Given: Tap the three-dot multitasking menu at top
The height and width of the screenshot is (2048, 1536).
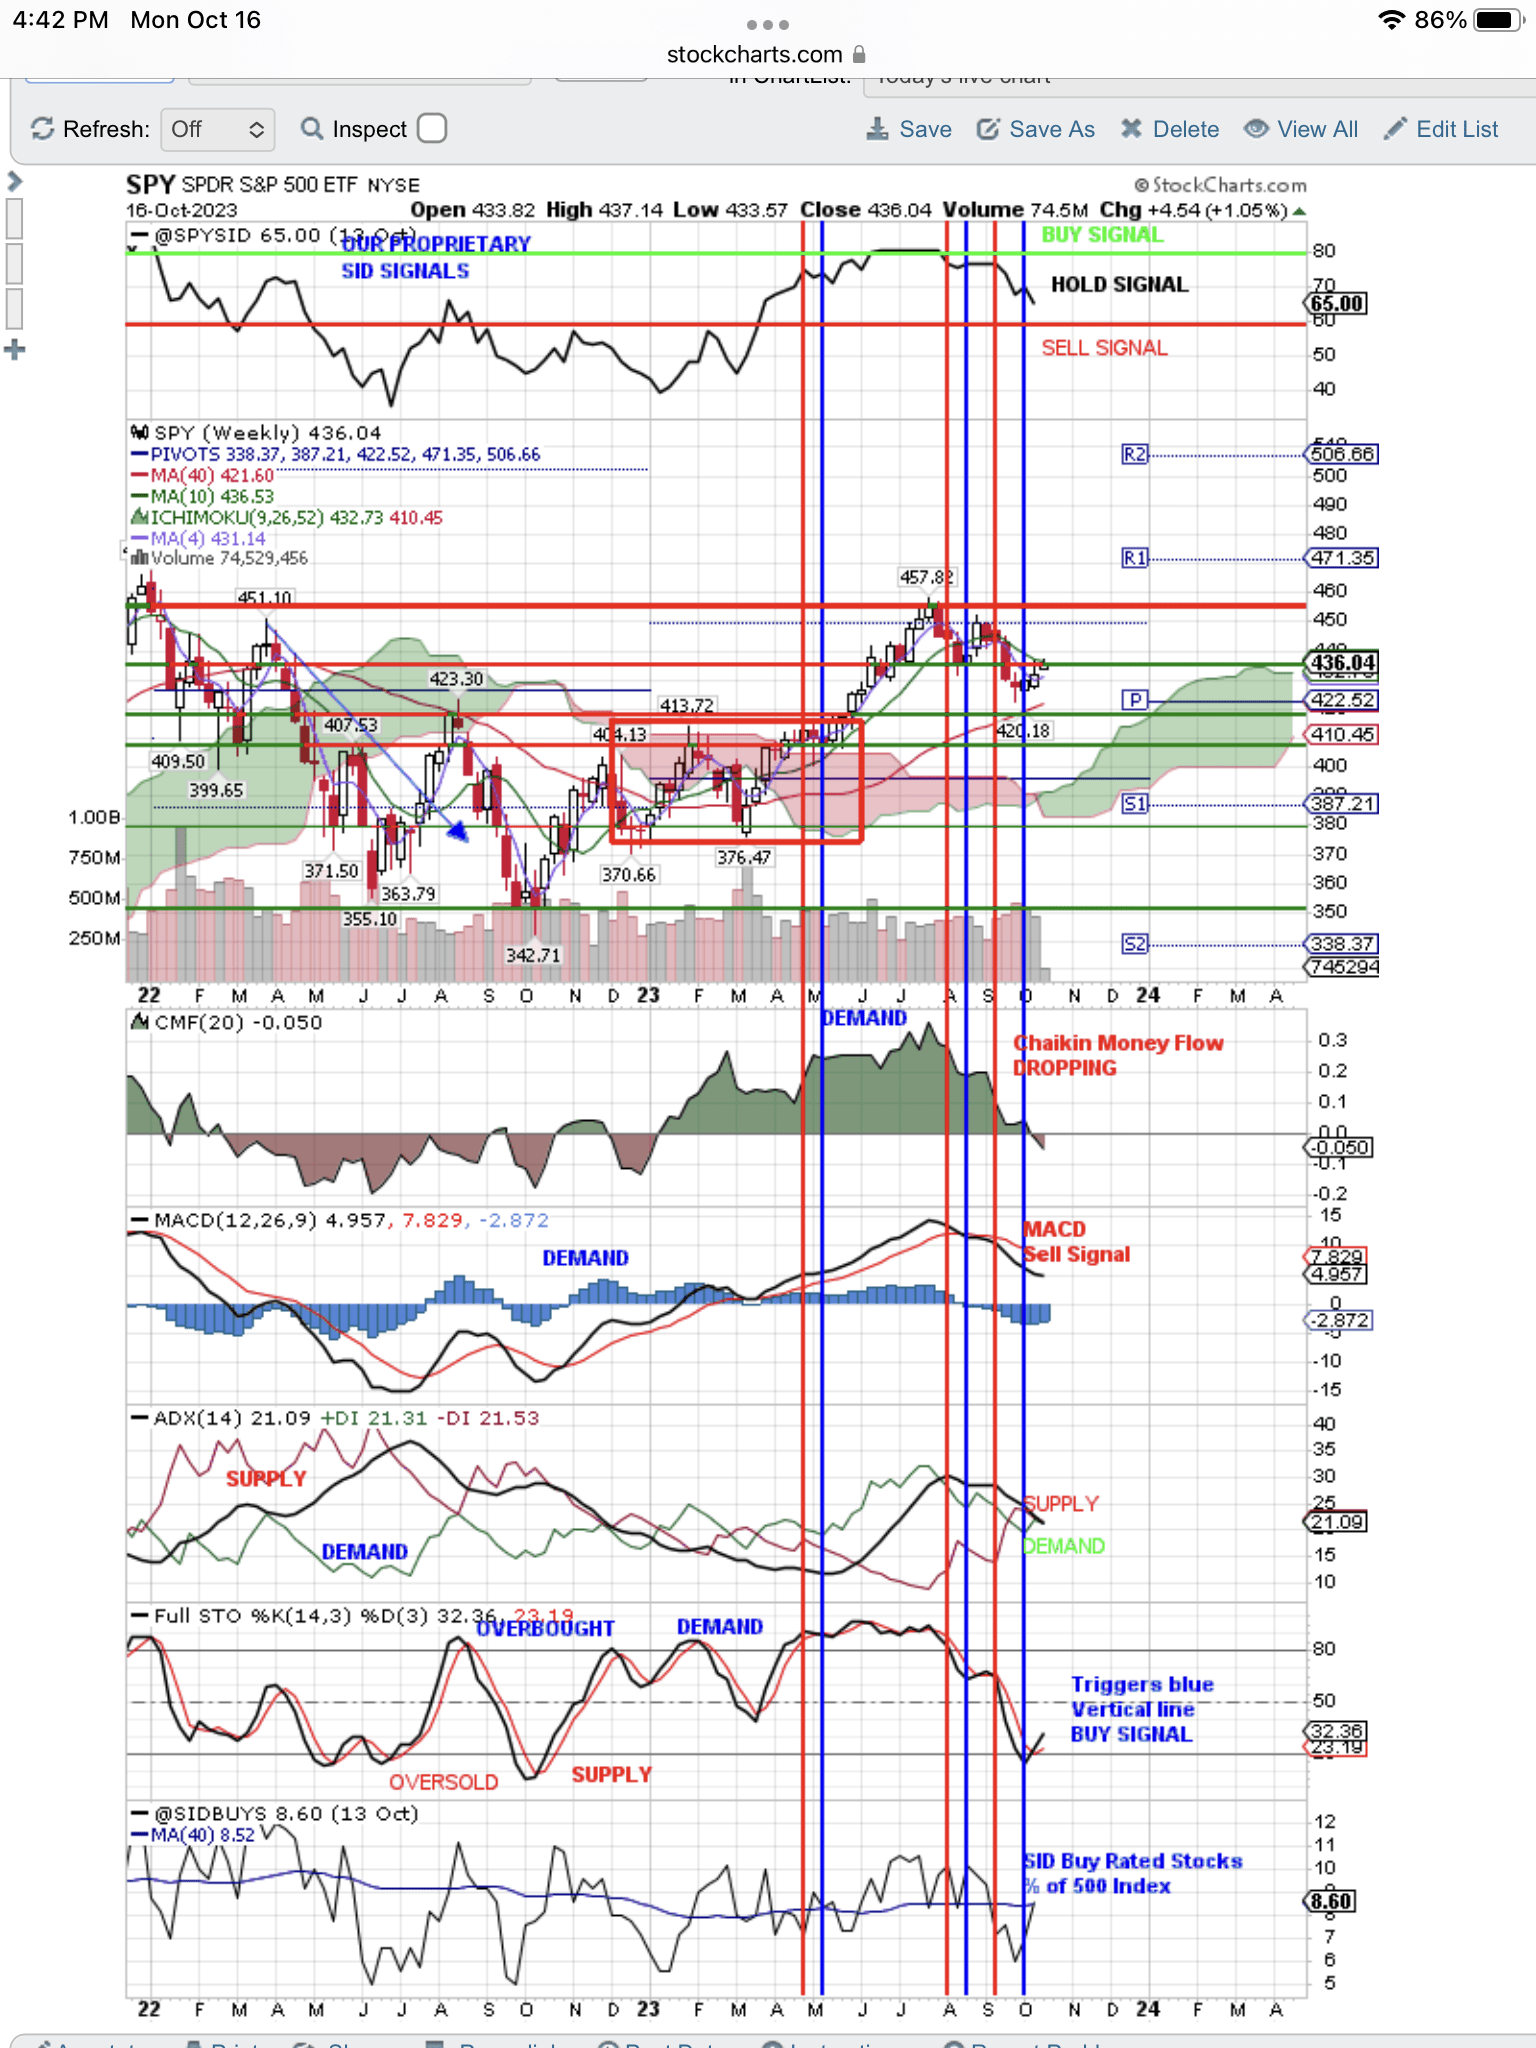Looking at the screenshot, I should coord(768,24).
